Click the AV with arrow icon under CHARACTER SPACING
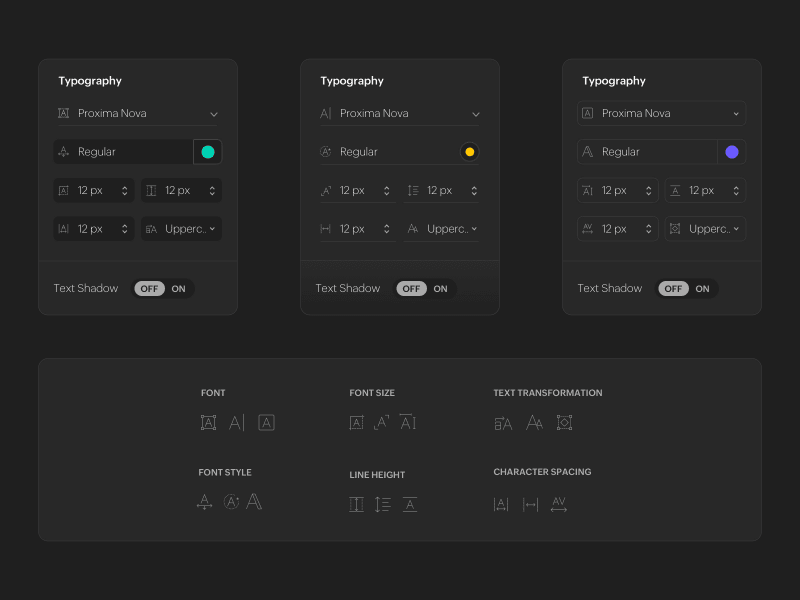The image size is (800, 600). (559, 504)
